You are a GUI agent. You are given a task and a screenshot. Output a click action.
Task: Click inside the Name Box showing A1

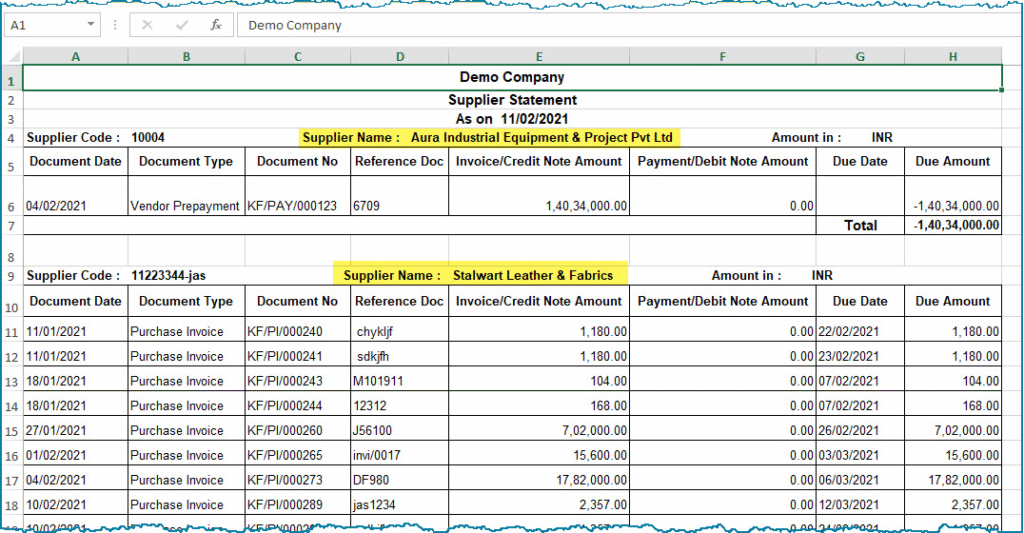point(45,25)
